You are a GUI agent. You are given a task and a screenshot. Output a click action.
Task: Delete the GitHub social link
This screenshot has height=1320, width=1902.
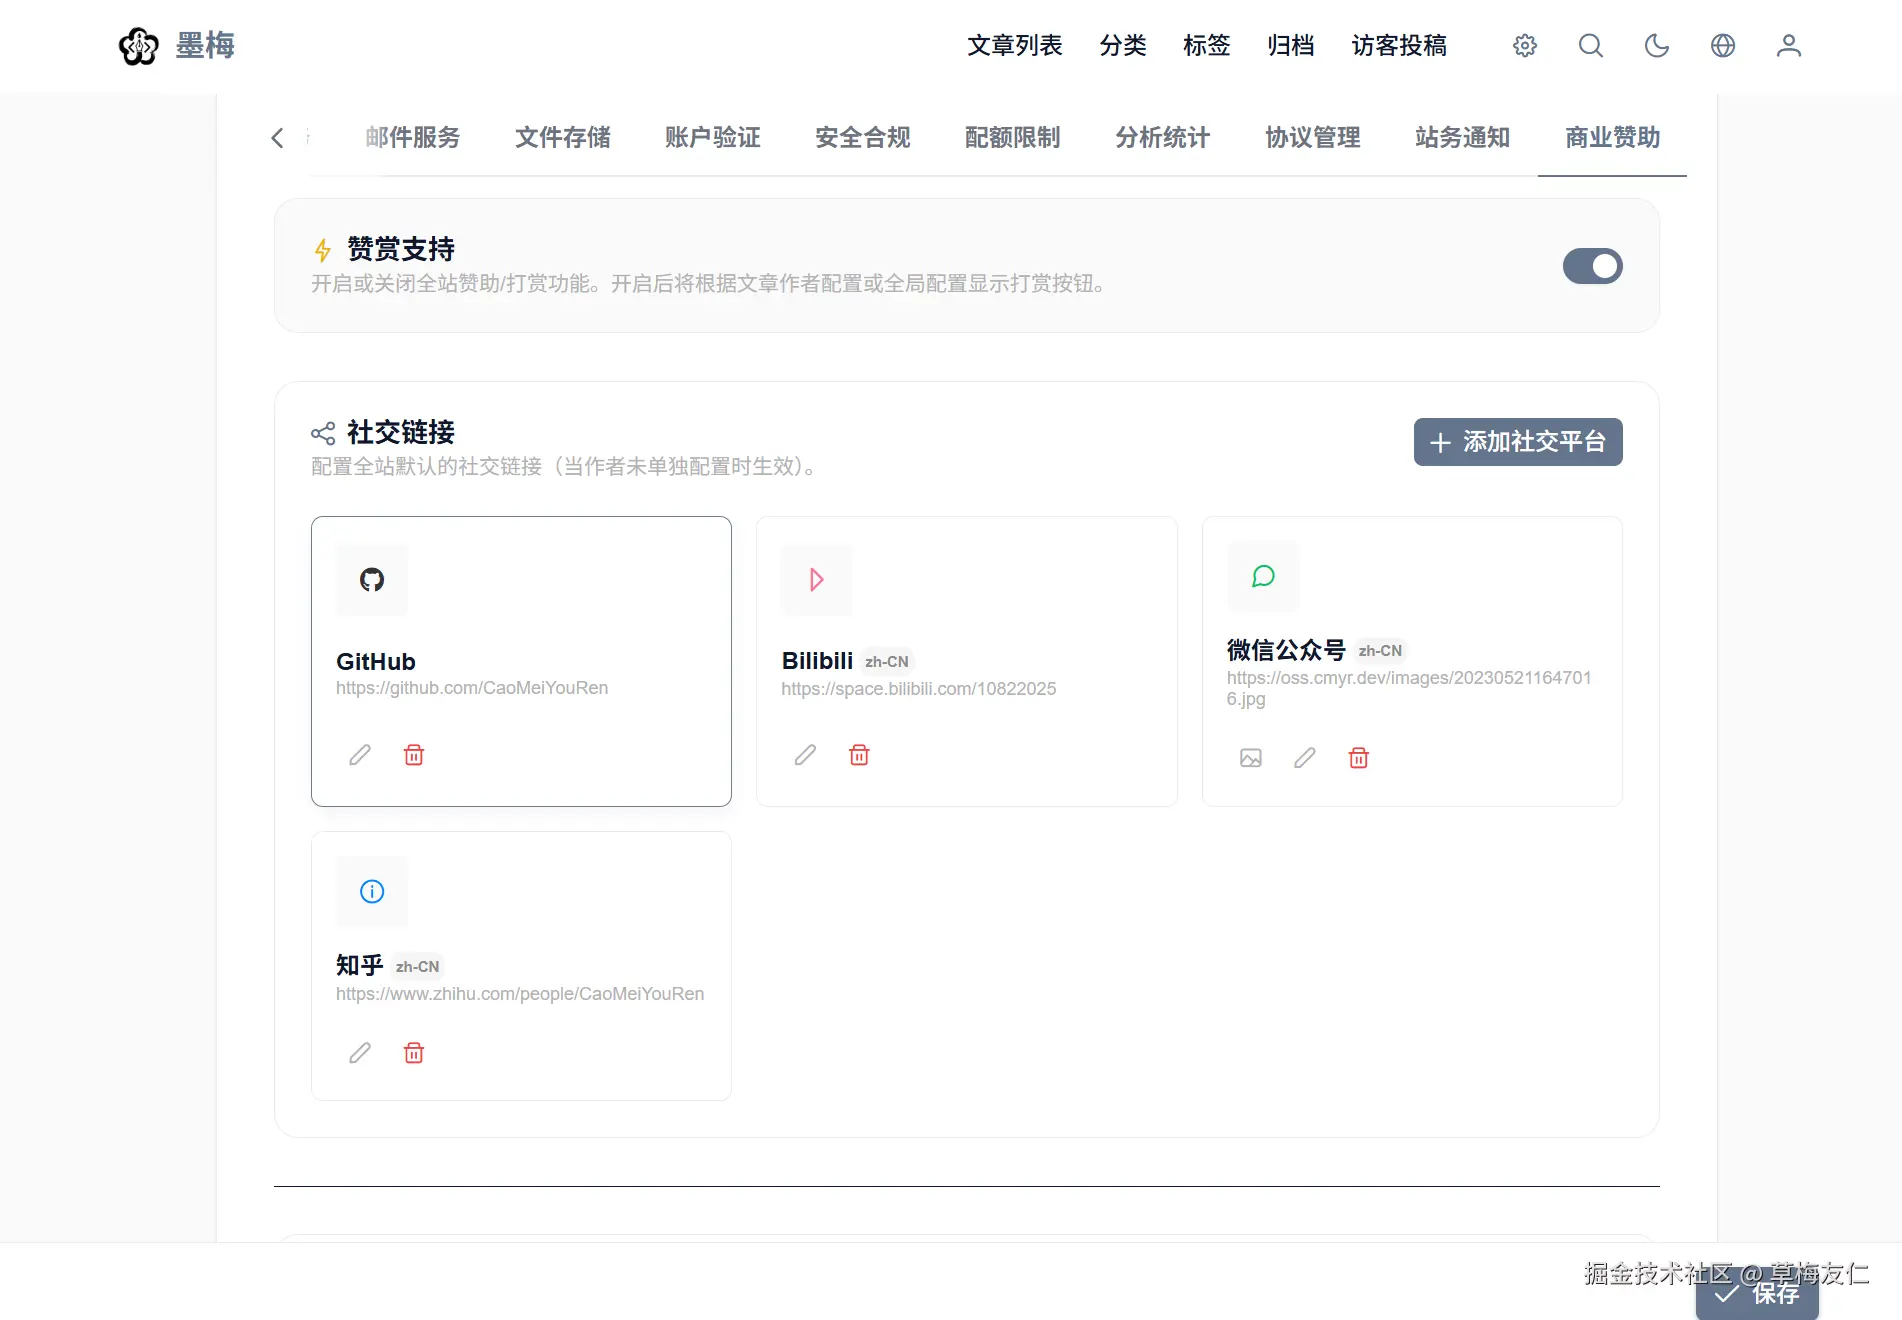(x=414, y=755)
